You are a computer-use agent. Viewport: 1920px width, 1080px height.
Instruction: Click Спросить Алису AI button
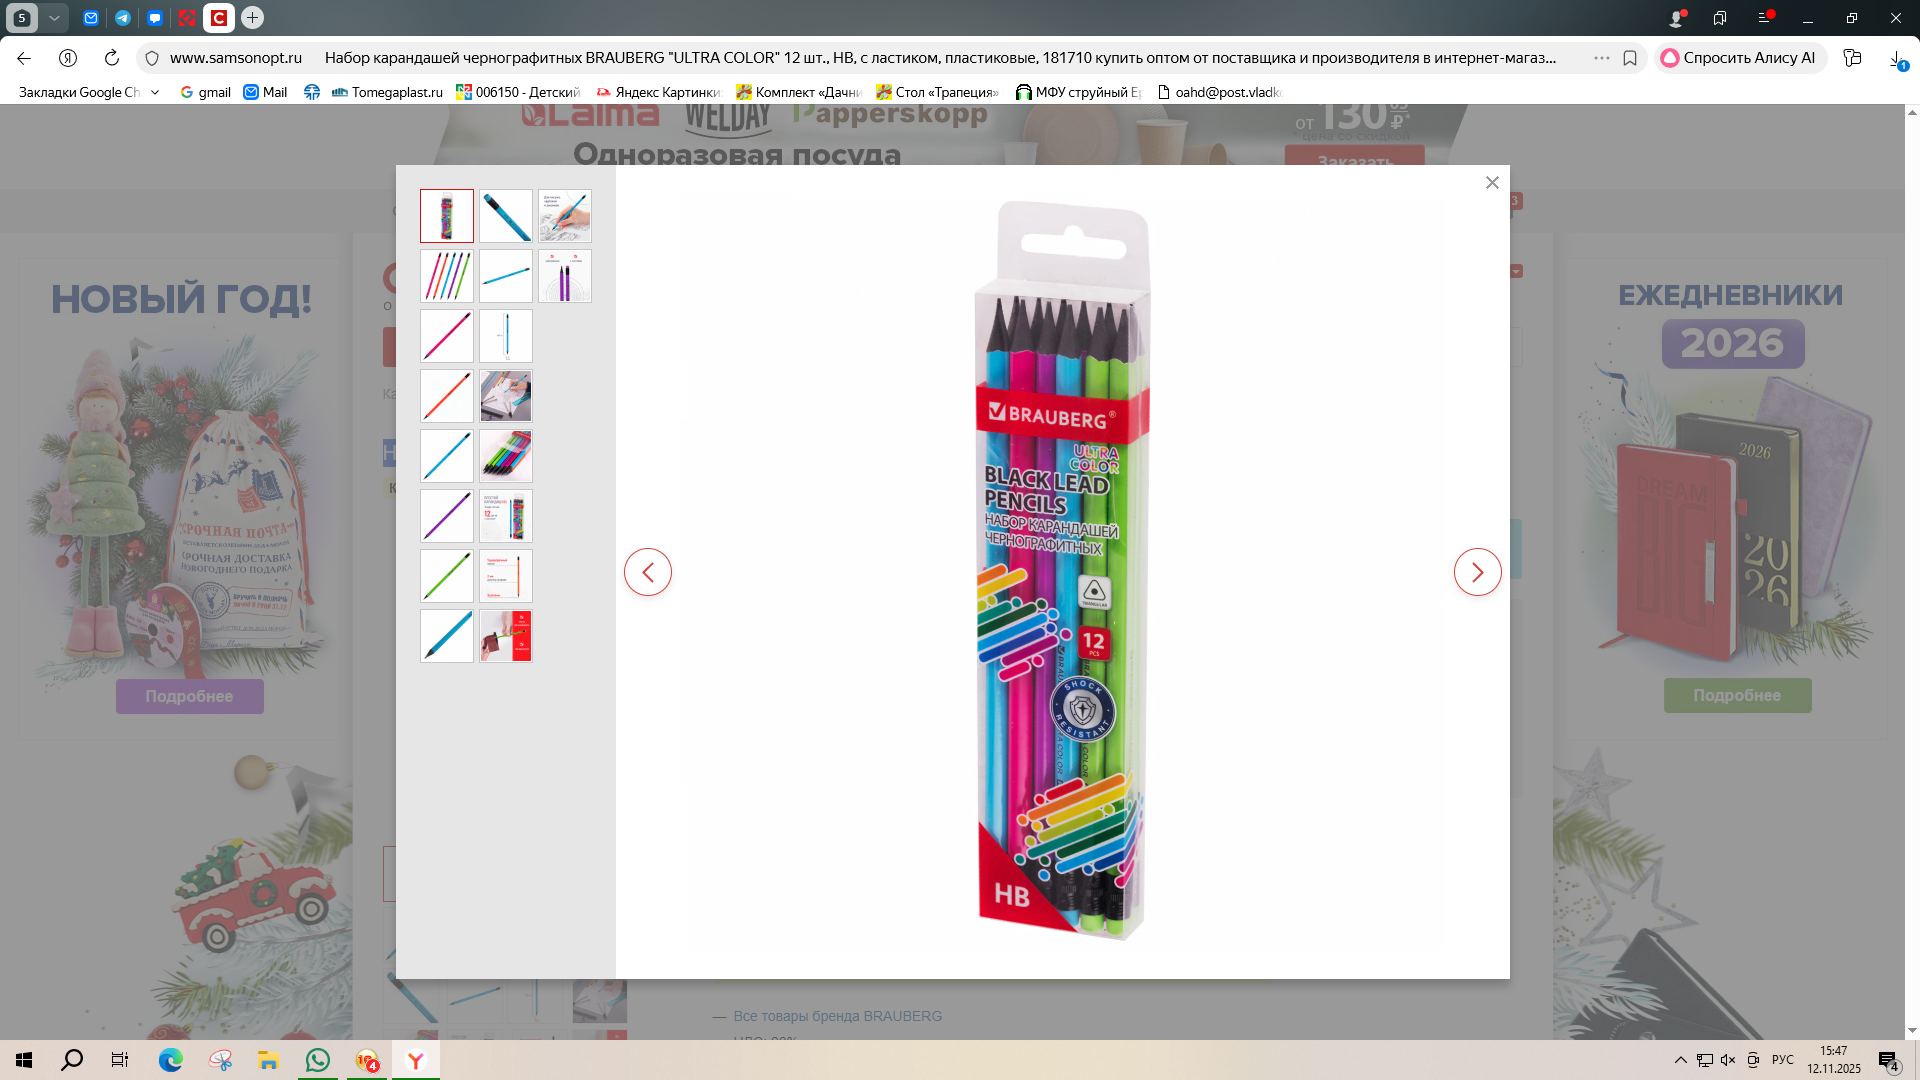1739,58
